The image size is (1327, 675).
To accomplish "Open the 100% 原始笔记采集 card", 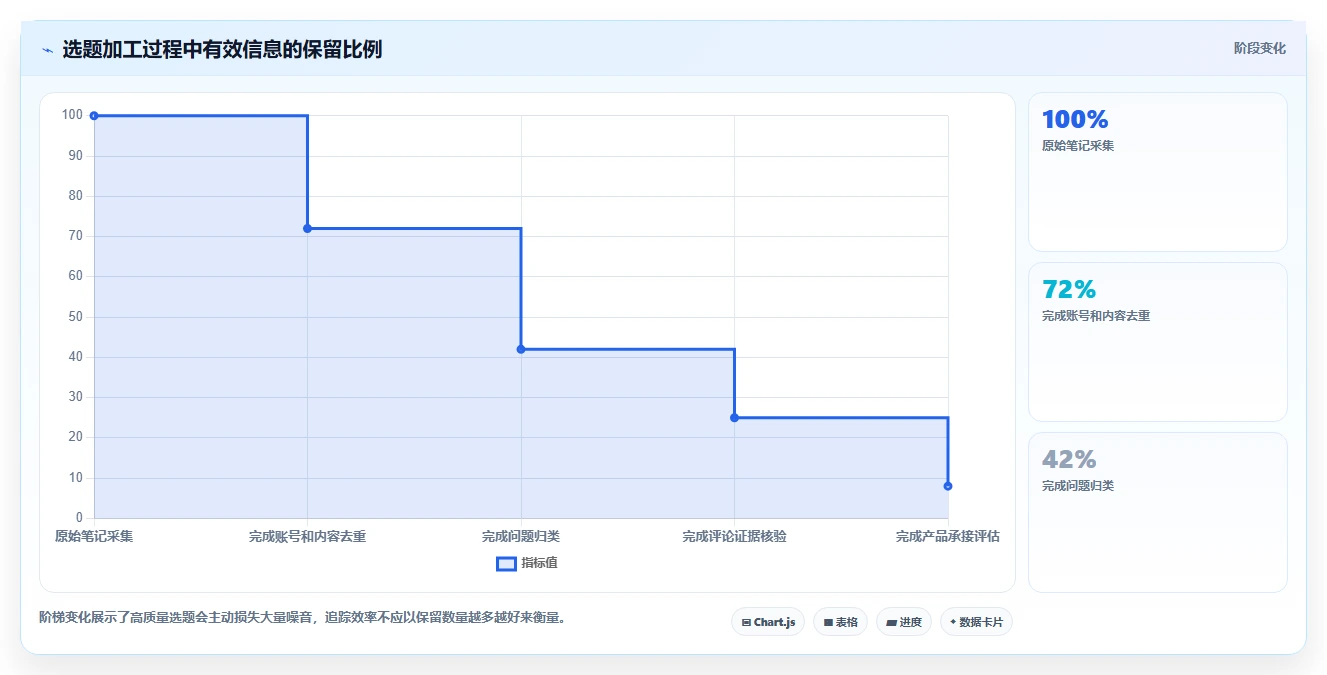I will tap(1157, 172).
